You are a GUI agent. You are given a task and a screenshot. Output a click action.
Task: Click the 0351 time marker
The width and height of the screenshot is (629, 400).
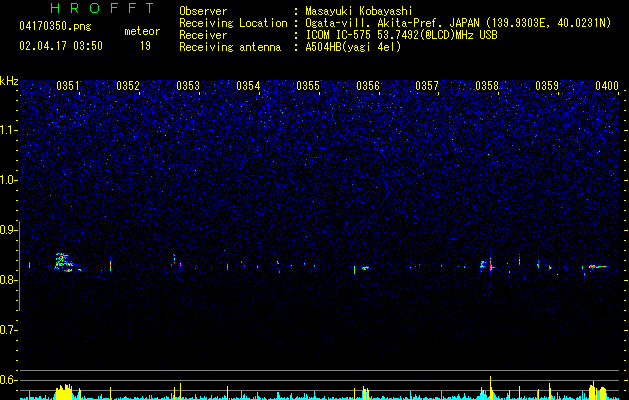(x=67, y=86)
